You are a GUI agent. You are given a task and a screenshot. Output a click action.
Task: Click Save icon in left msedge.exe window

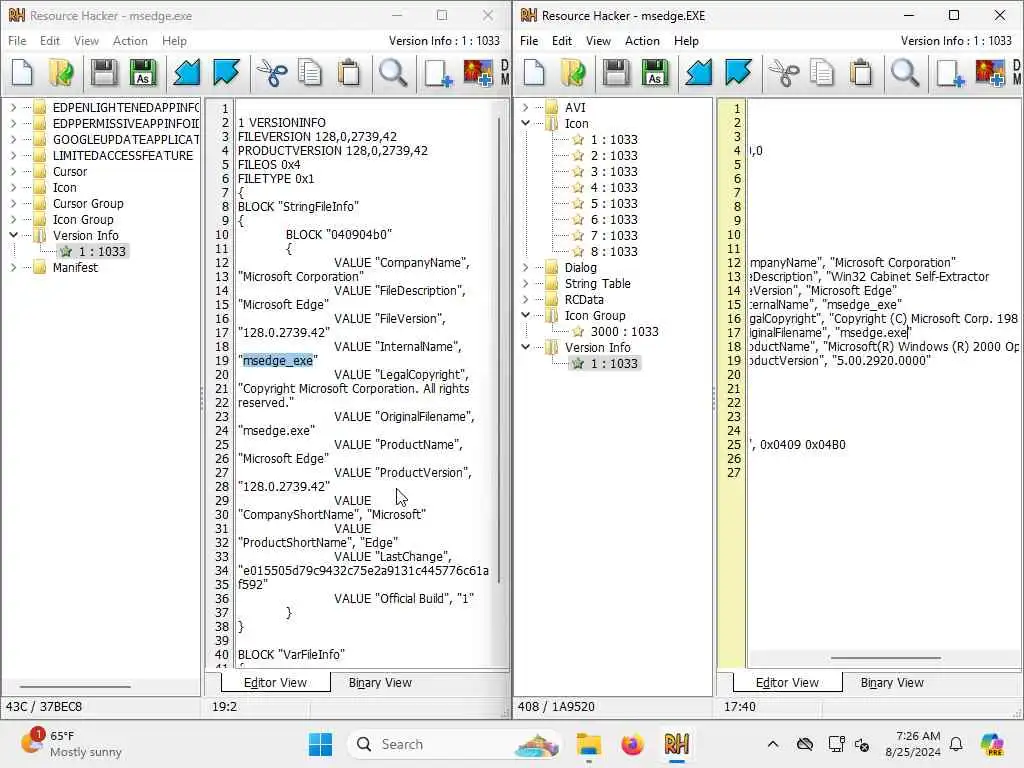click(104, 72)
